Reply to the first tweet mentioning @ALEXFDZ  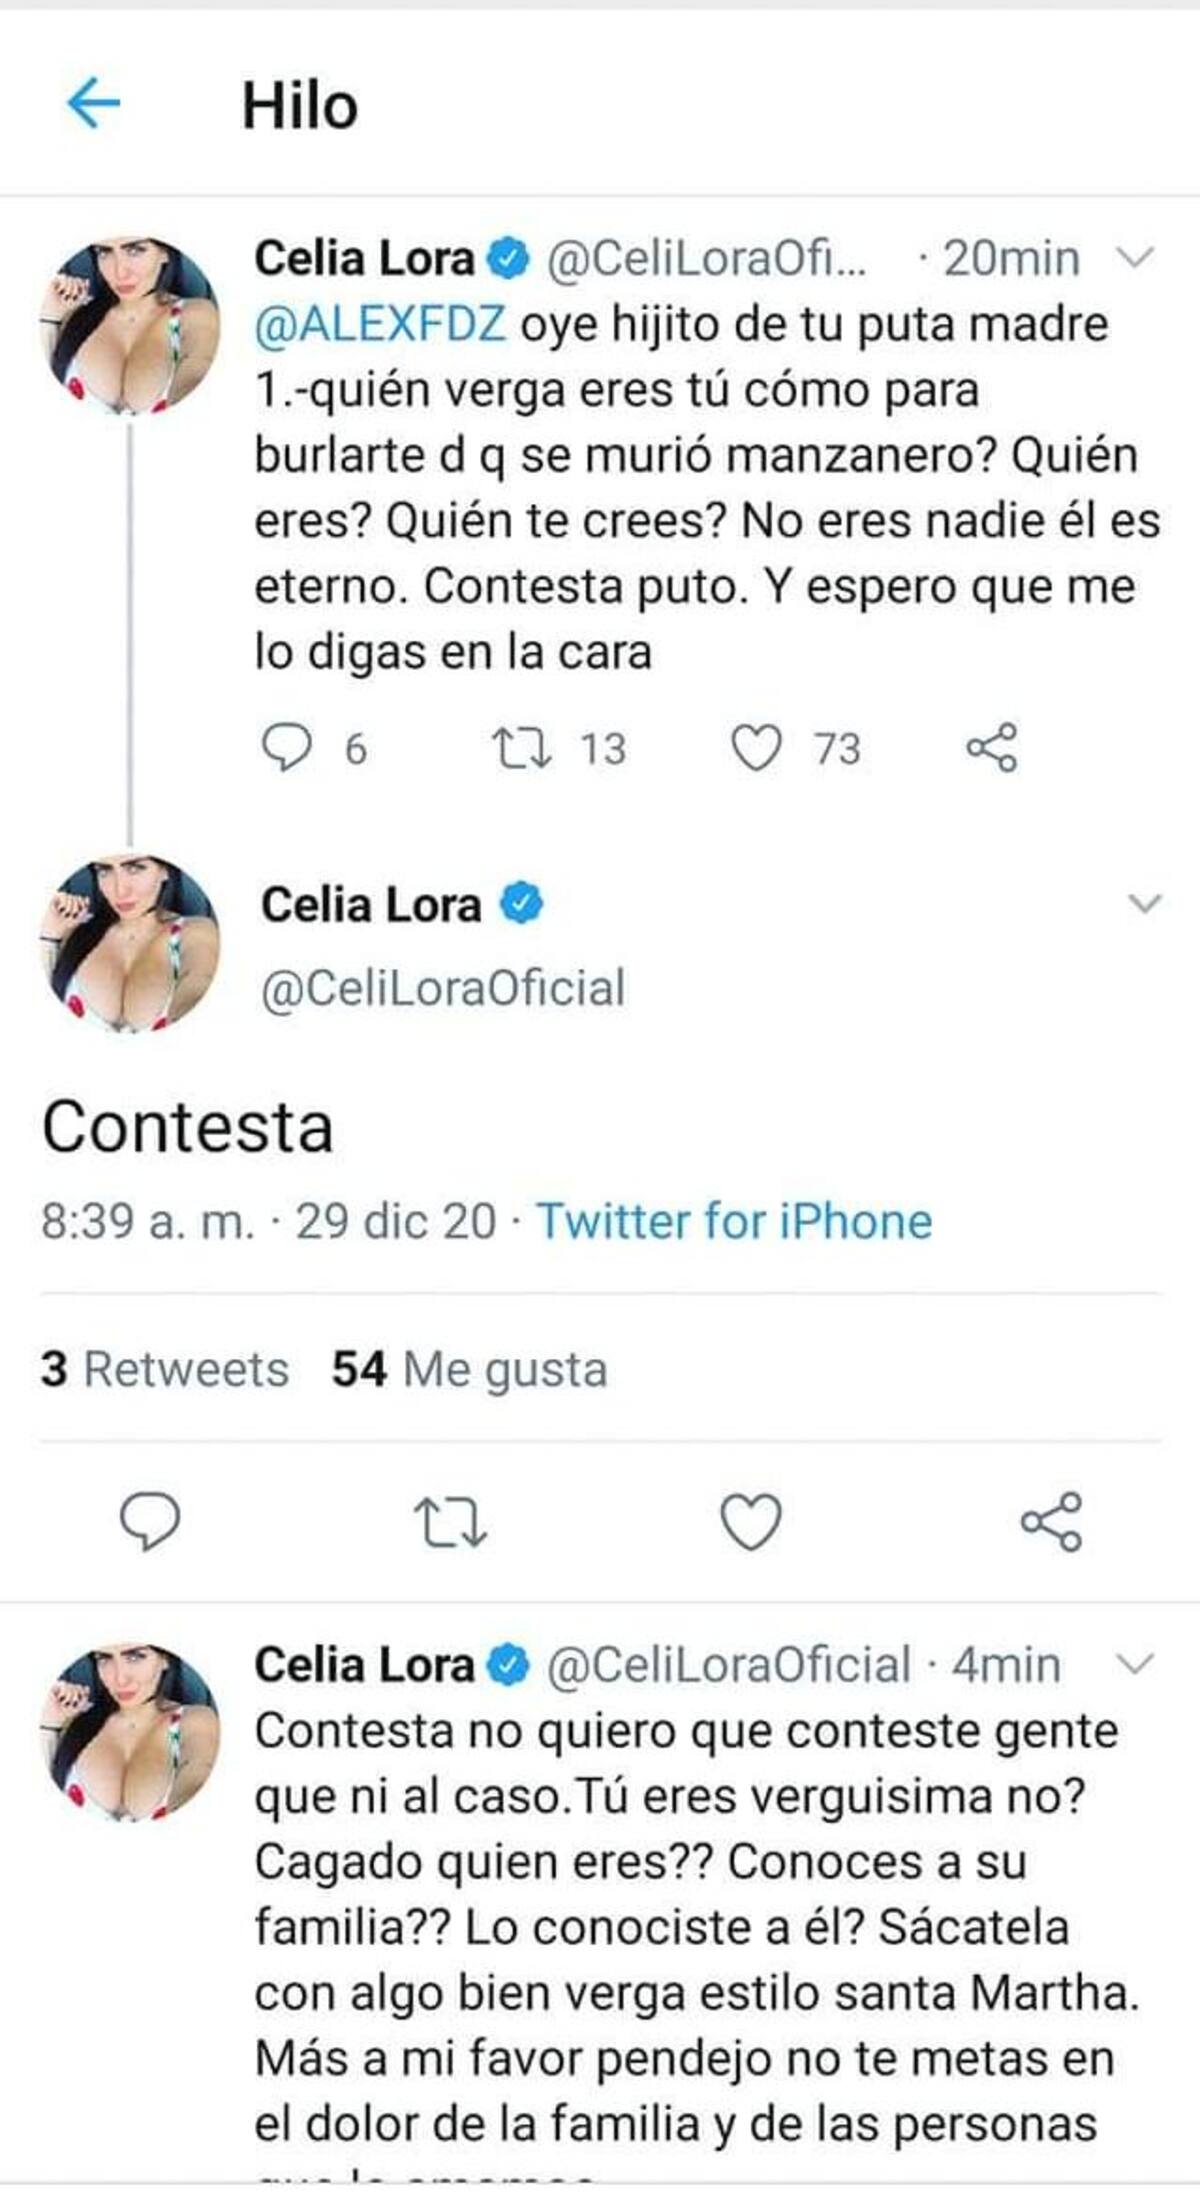tap(287, 748)
